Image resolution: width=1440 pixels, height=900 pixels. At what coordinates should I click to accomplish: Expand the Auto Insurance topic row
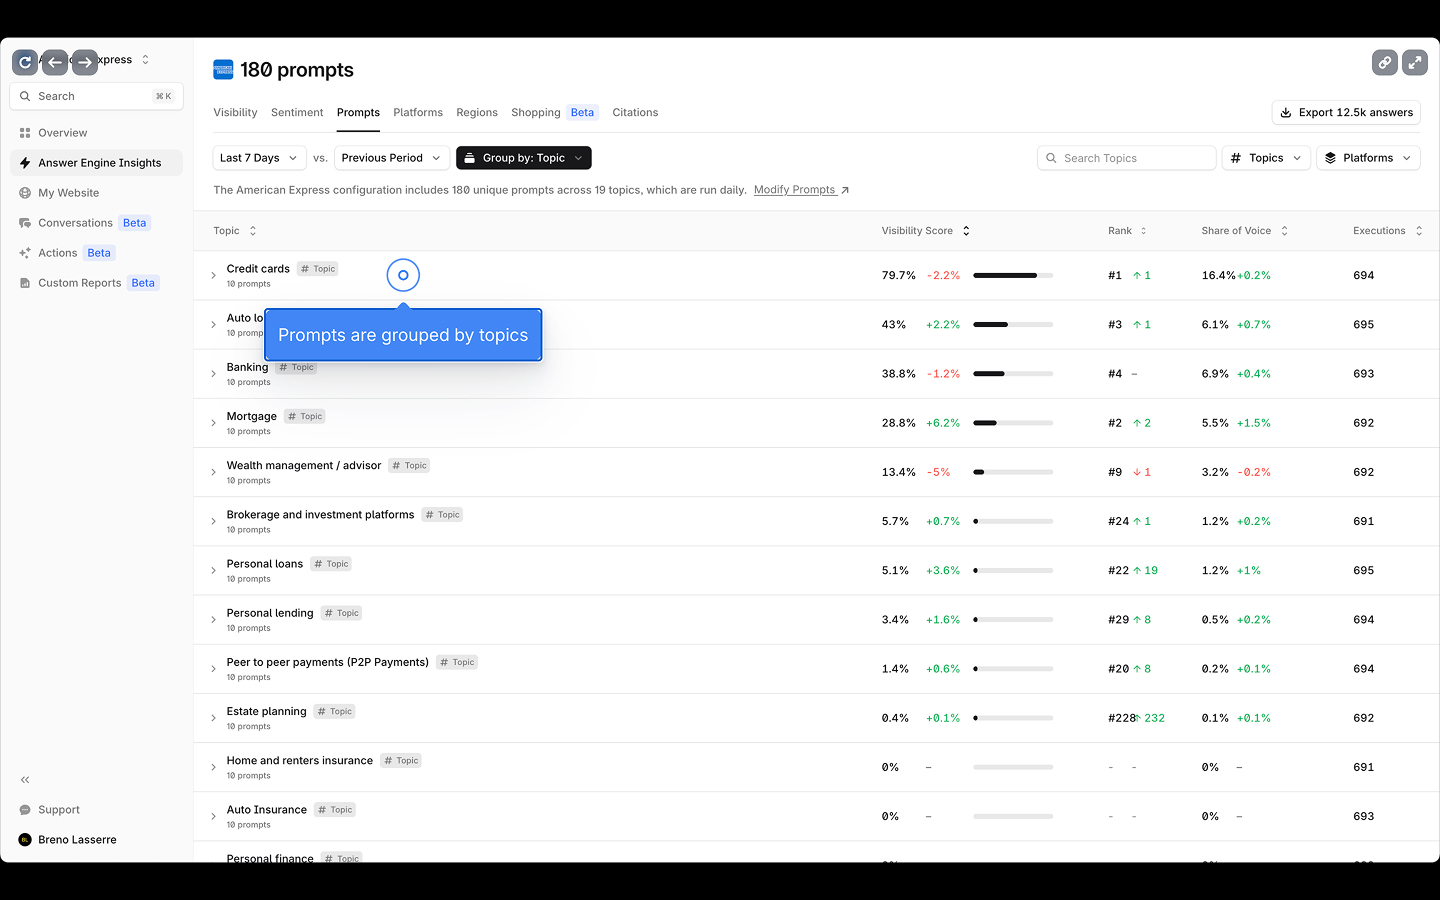click(x=213, y=816)
